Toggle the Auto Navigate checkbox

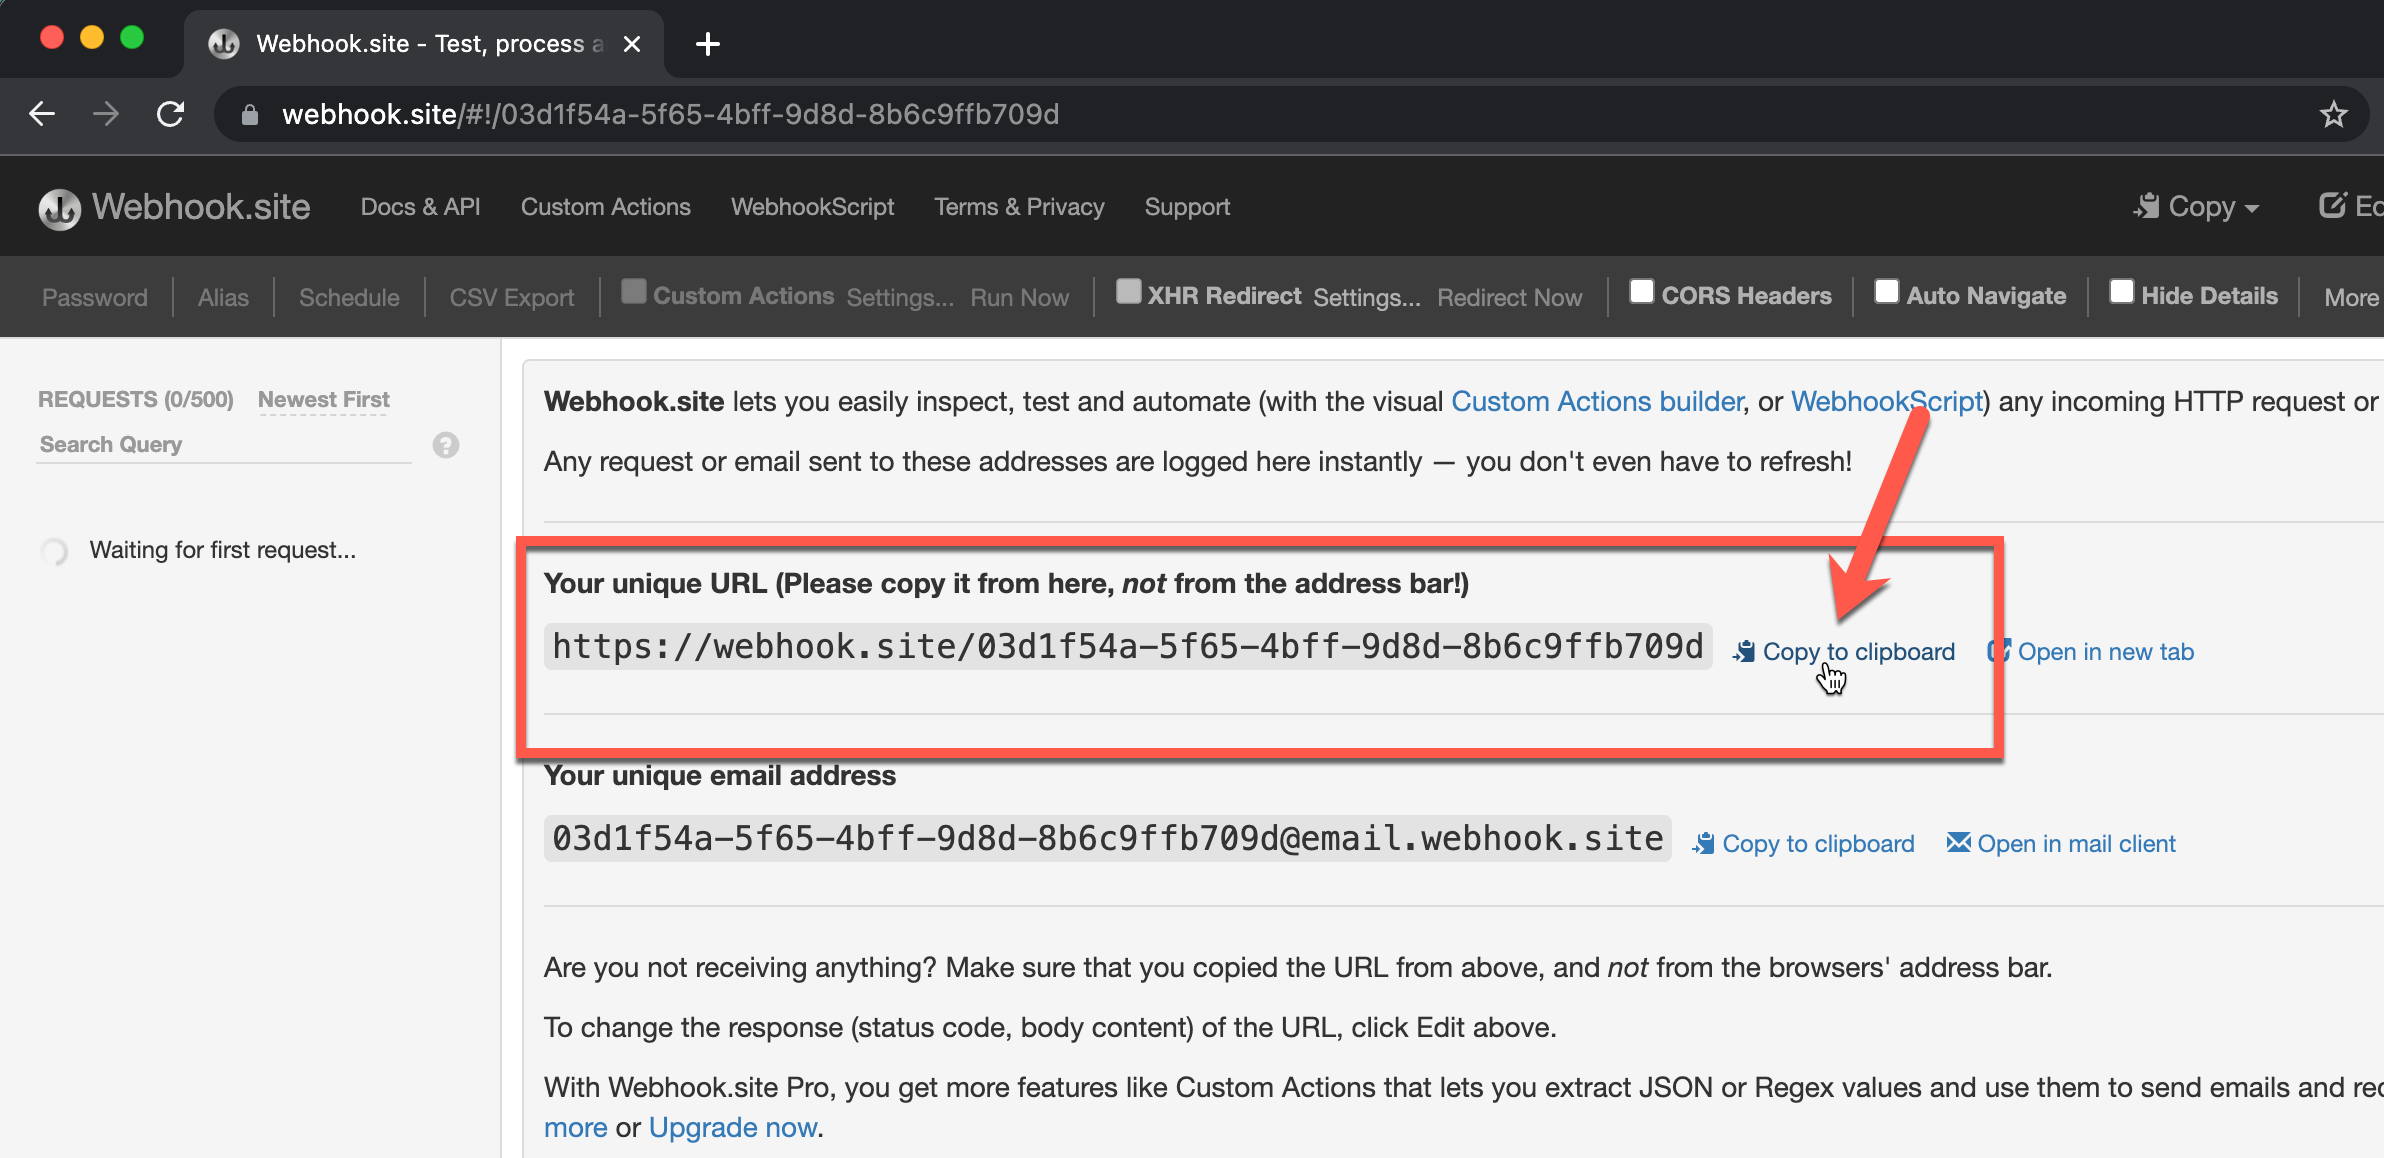1887,291
